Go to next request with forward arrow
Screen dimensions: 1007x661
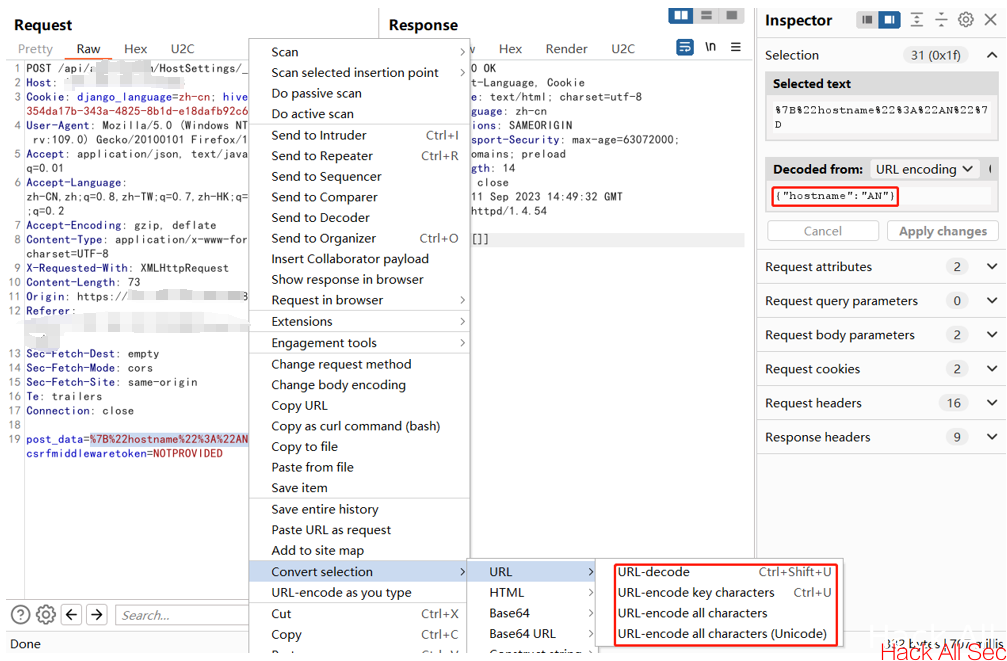96,615
